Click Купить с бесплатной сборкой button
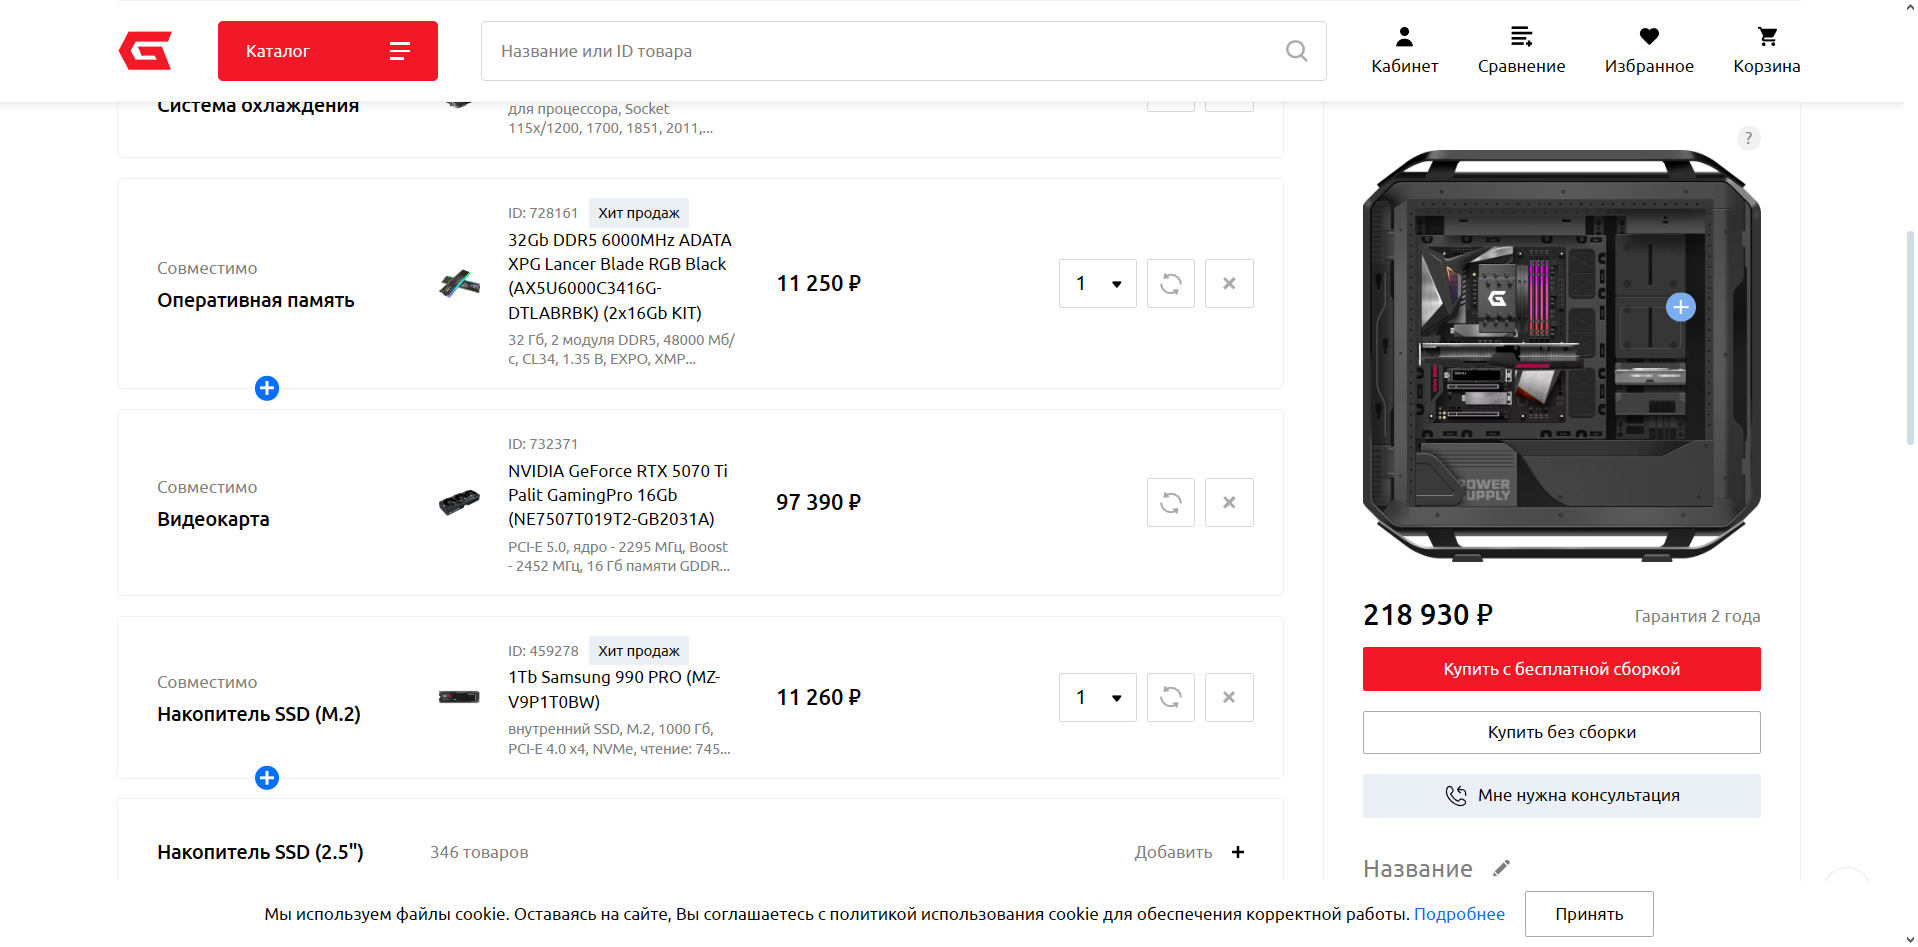This screenshot has width=1918, height=947. pyautogui.click(x=1561, y=669)
